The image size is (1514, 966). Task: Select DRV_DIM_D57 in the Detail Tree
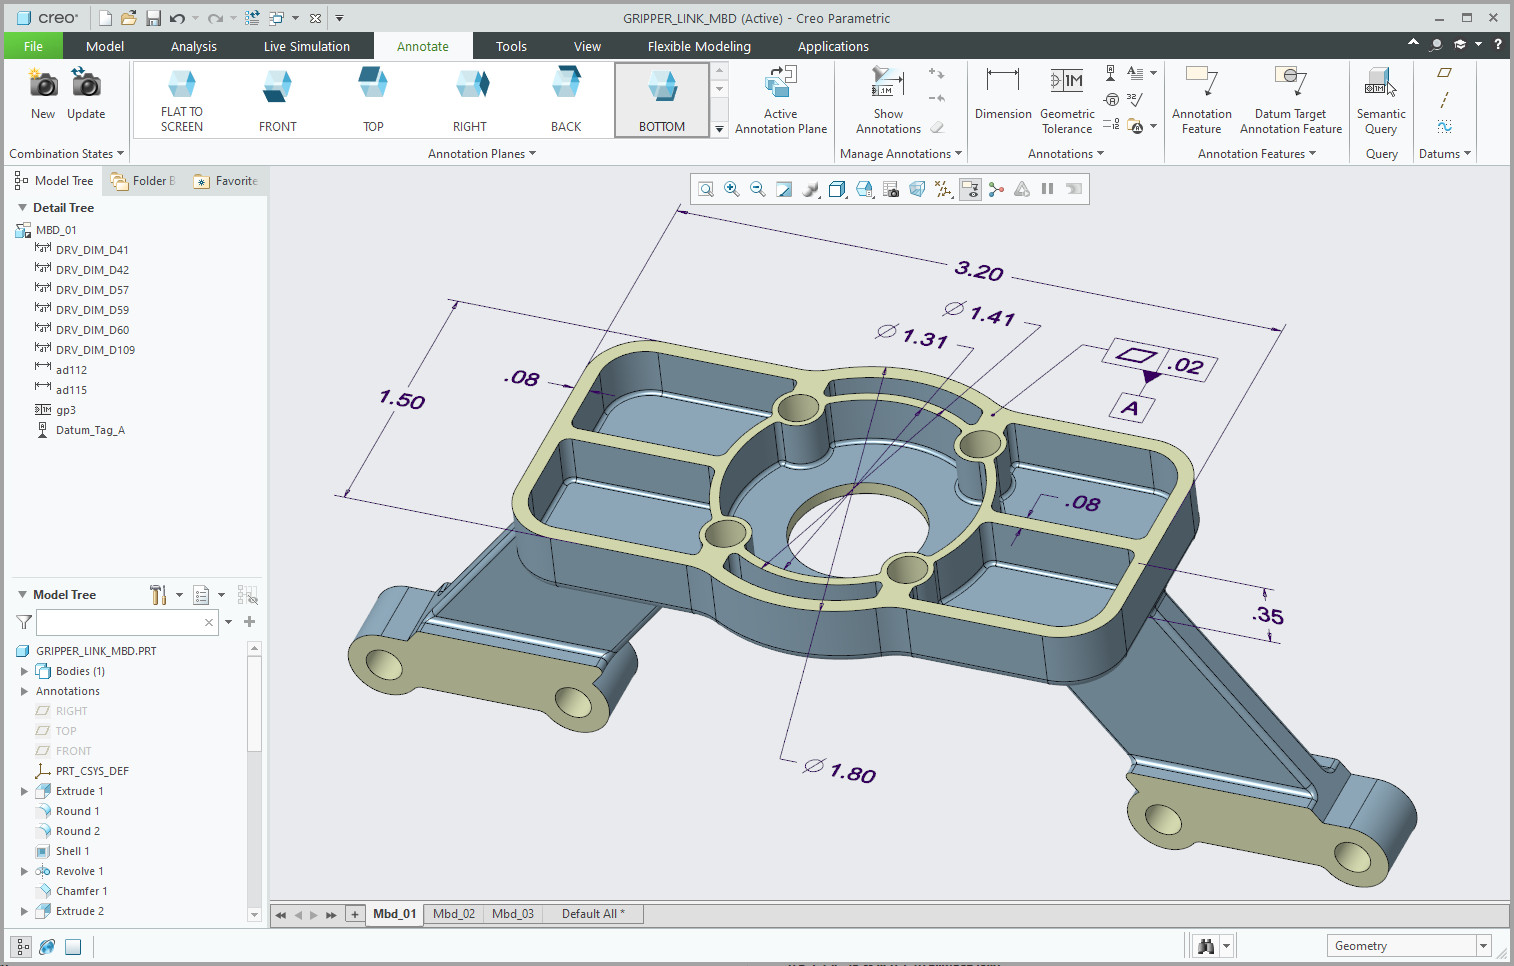click(x=92, y=290)
